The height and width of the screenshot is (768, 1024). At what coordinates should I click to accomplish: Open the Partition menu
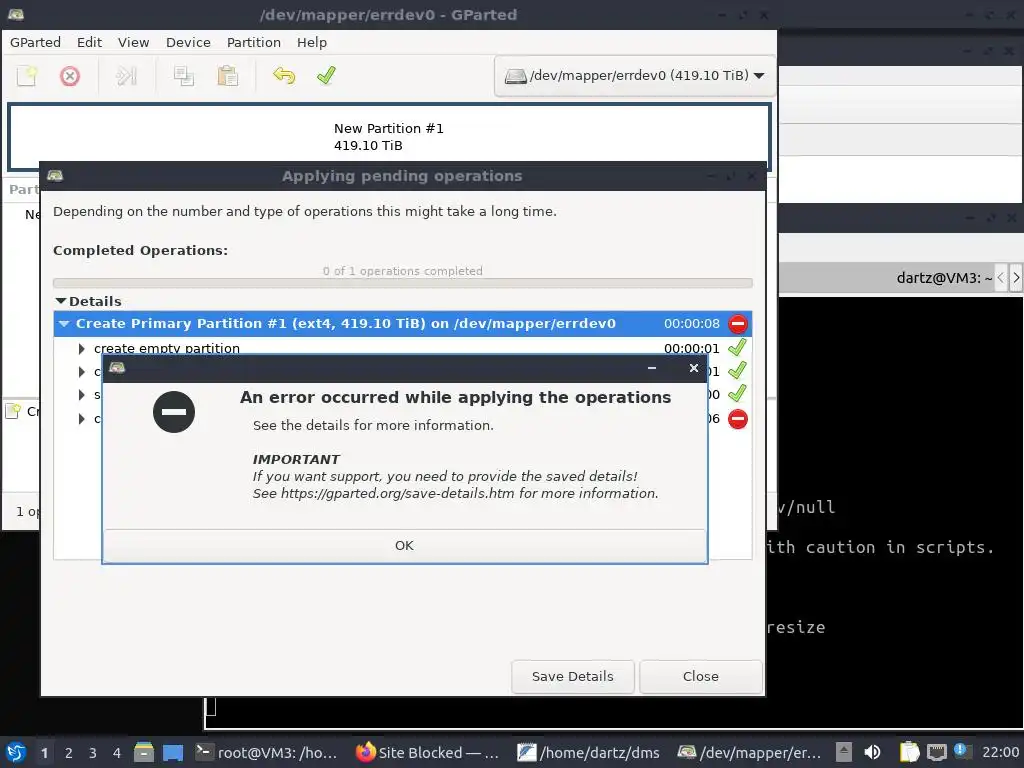(253, 42)
